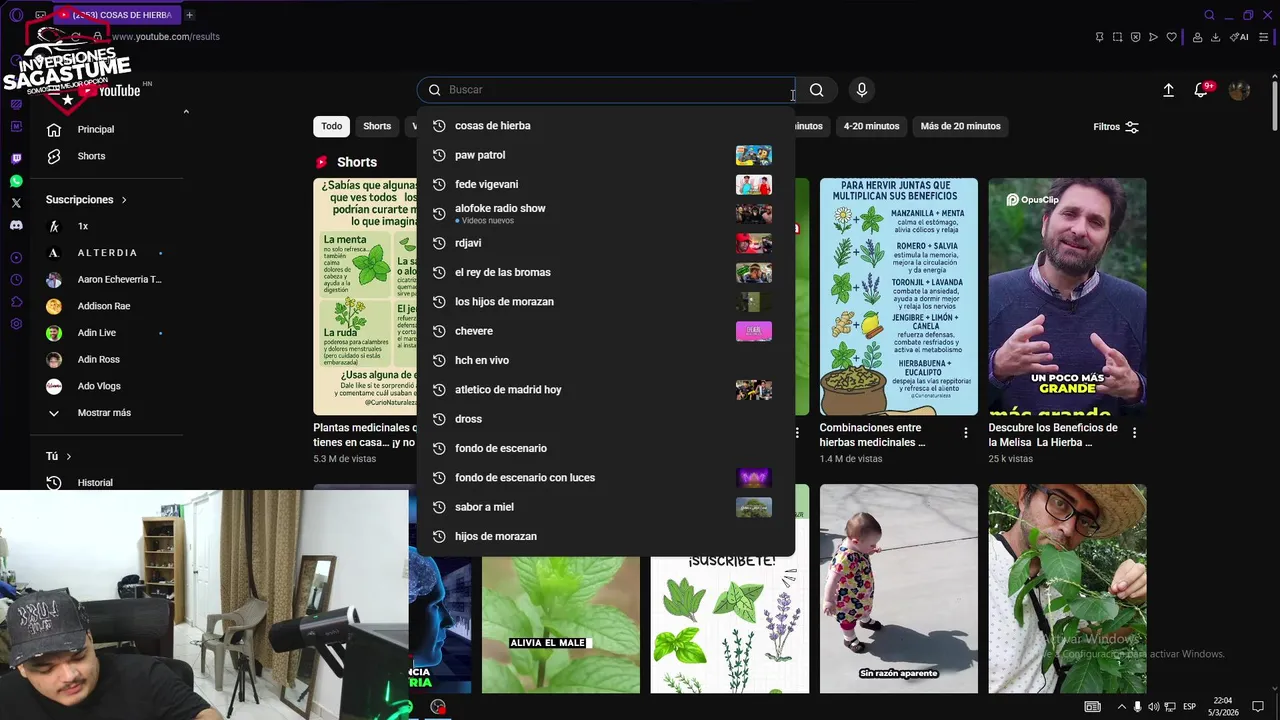Choose suggestion cosas de hierba

tap(605, 126)
